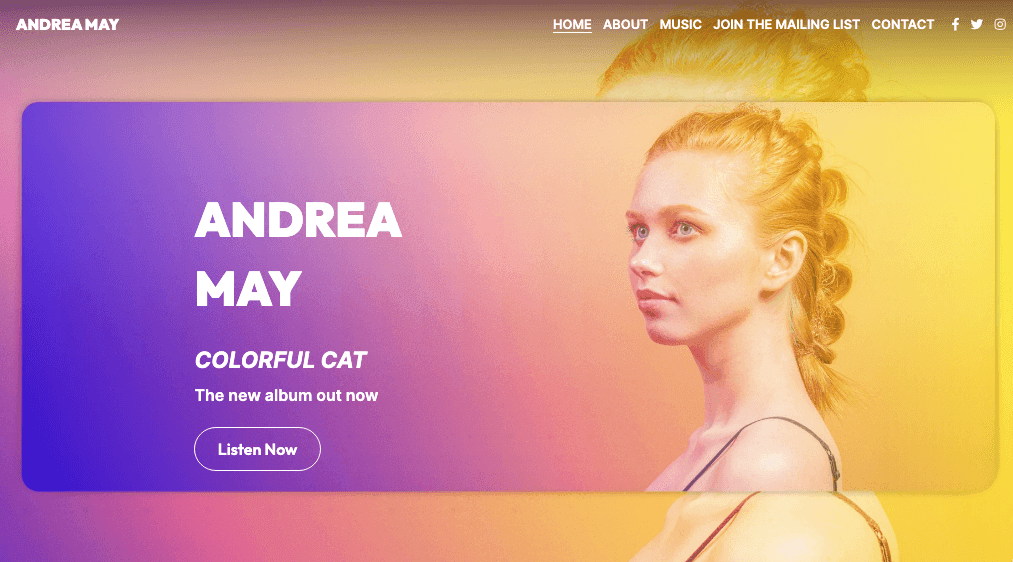Viewport: 1013px width, 562px height.
Task: Open the Instagram icon in header
Action: pyautogui.click(x=1000, y=25)
